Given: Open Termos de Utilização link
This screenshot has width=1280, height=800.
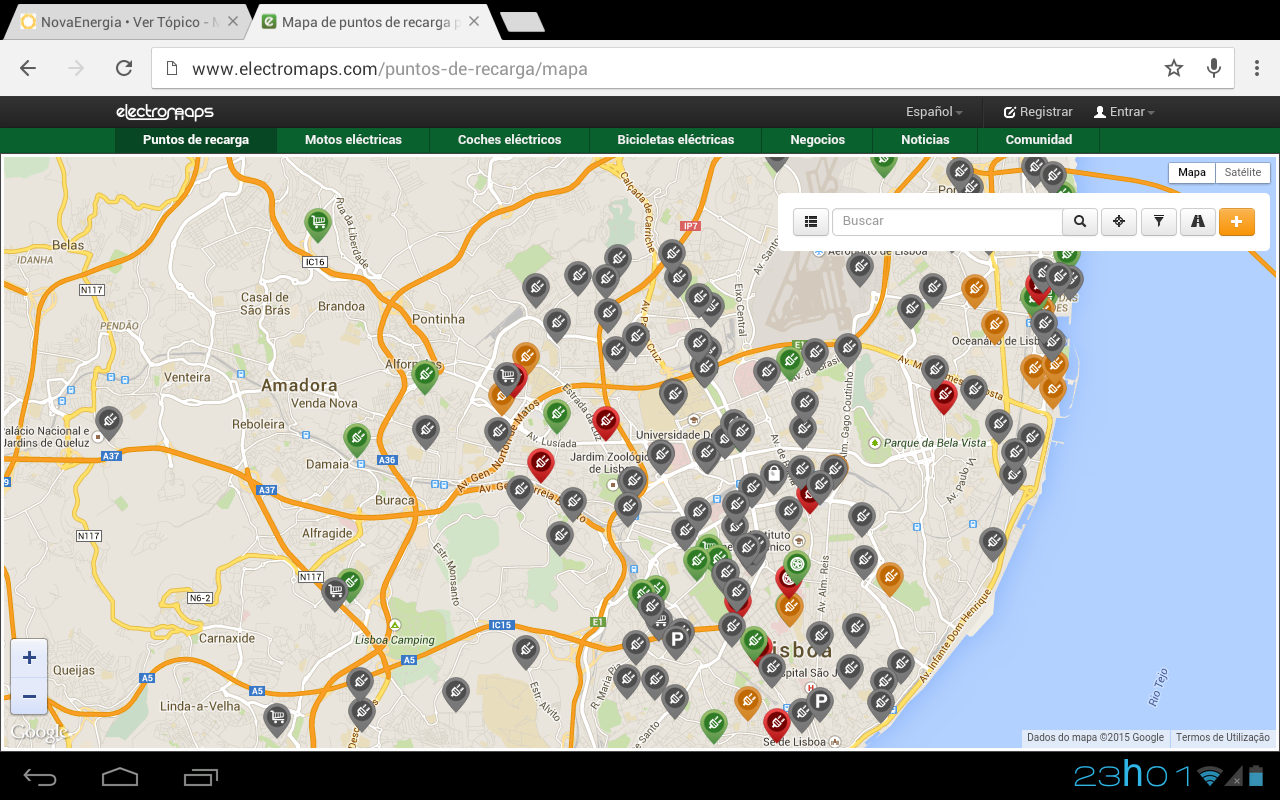Looking at the screenshot, I should pyautogui.click(x=1222, y=738).
